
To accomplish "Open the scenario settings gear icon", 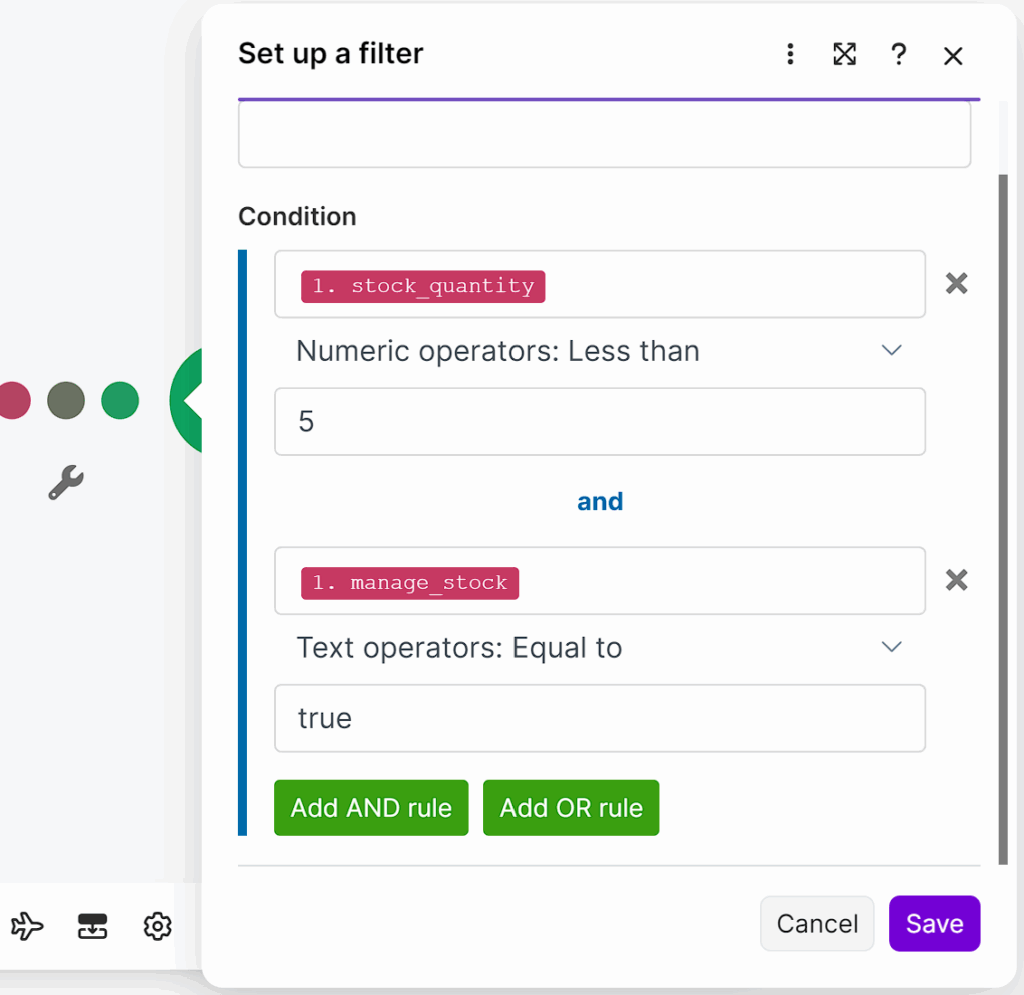I will [157, 927].
